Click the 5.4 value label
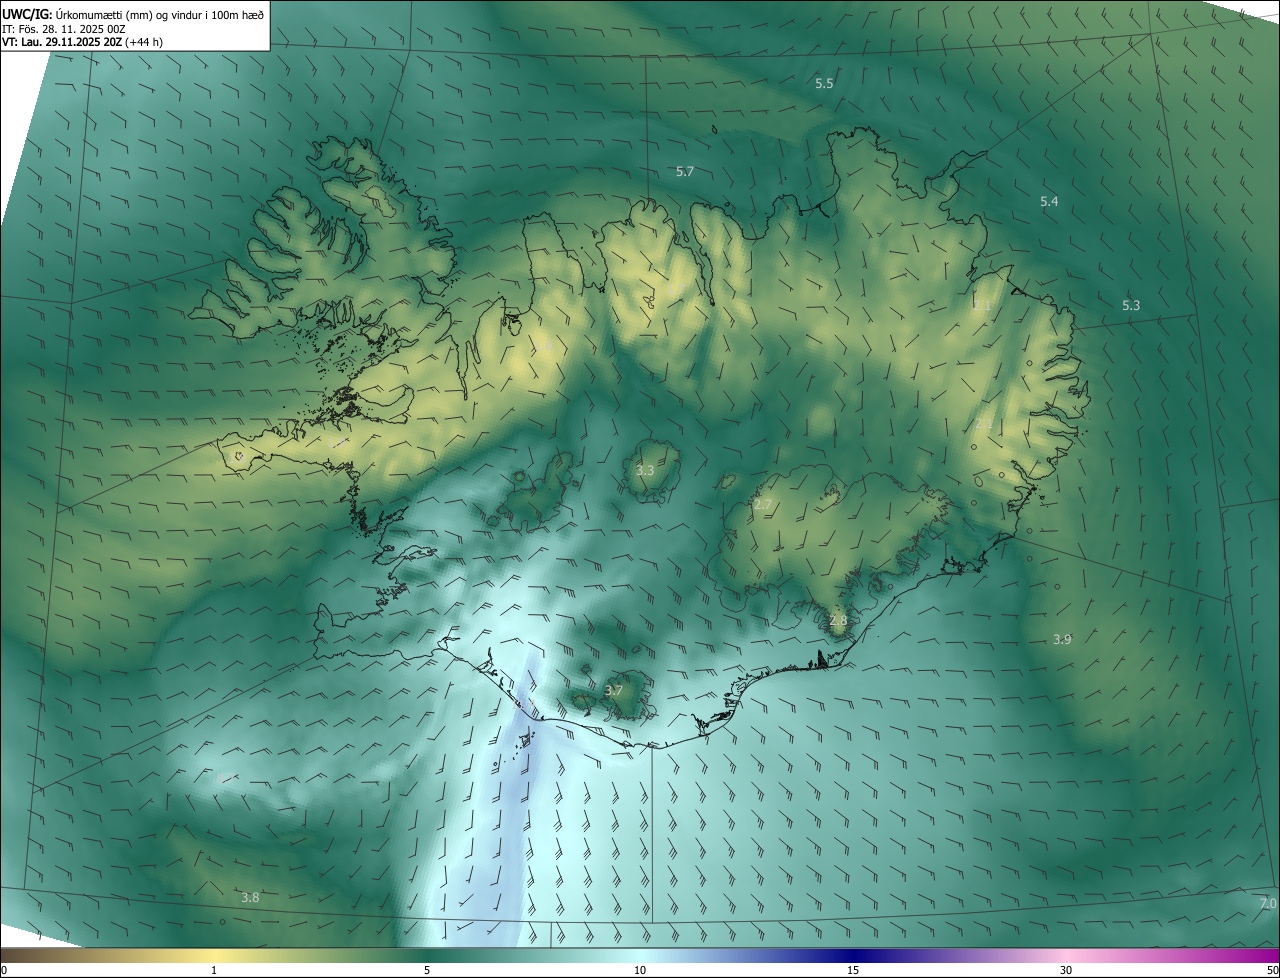Viewport: 1280px width, 978px height. 1049,202
